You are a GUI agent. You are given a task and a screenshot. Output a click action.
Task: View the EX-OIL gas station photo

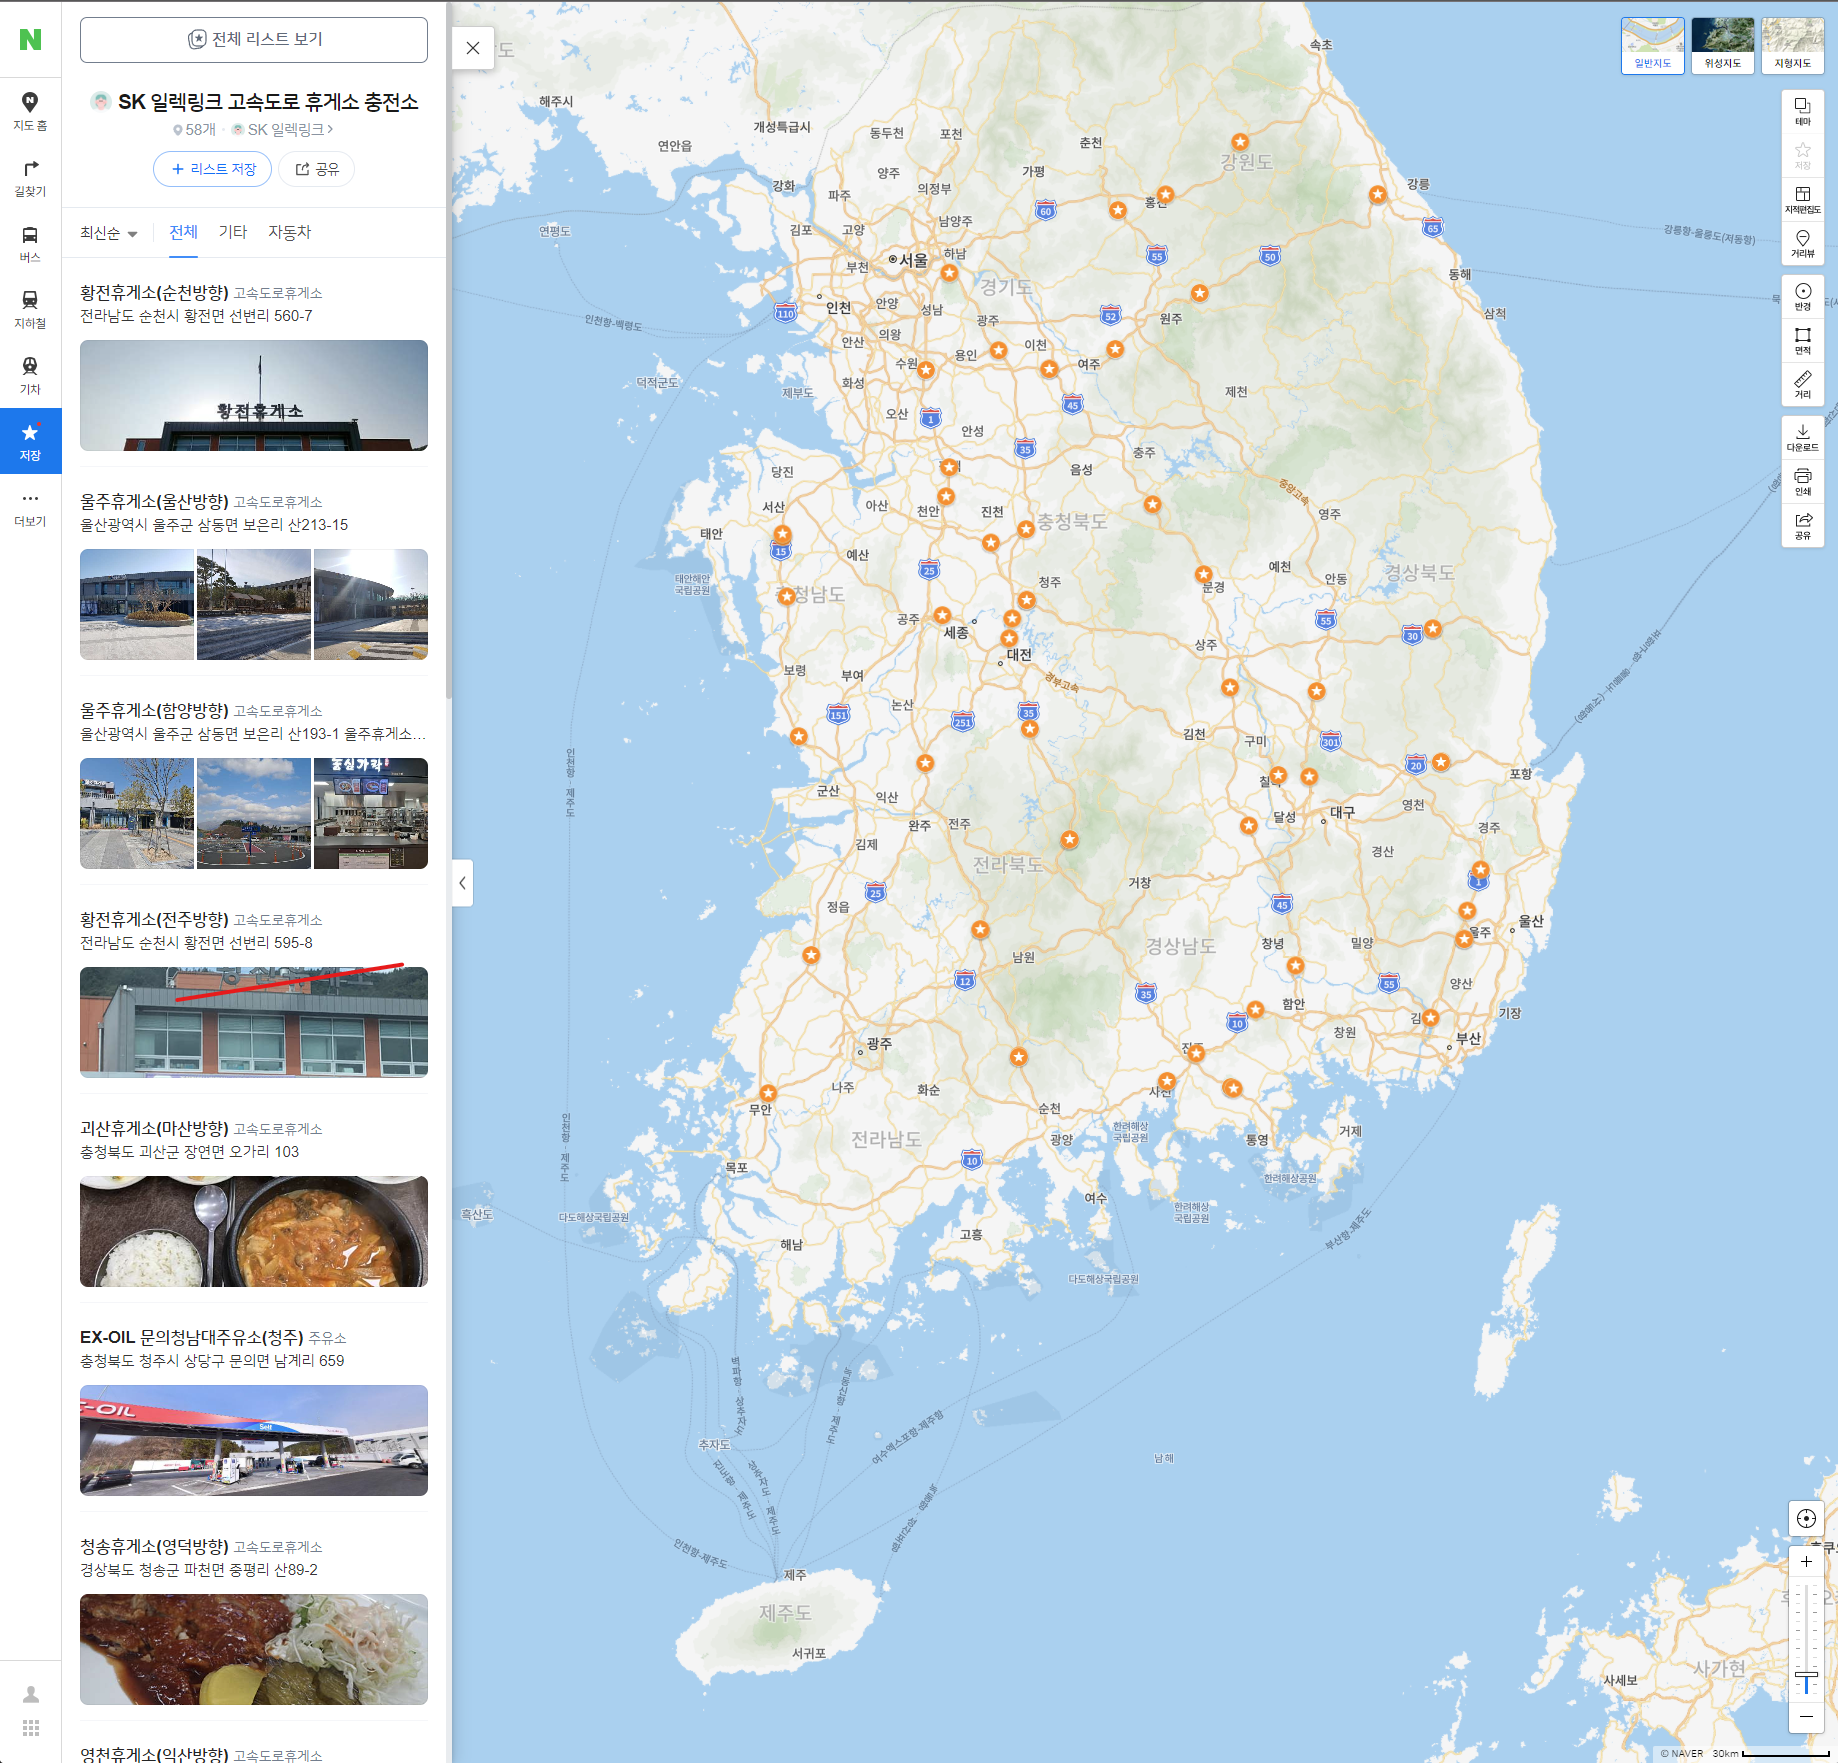254,1440
